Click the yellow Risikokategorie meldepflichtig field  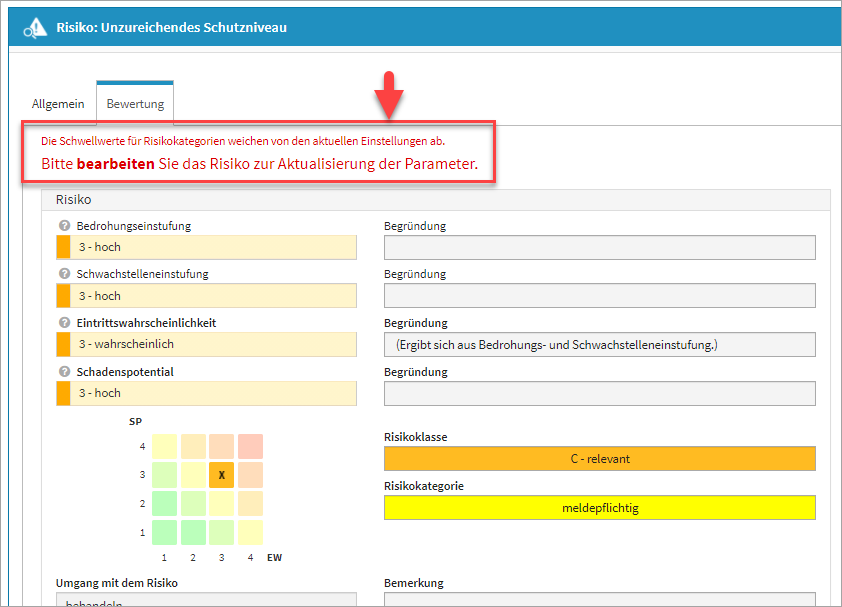pos(599,507)
